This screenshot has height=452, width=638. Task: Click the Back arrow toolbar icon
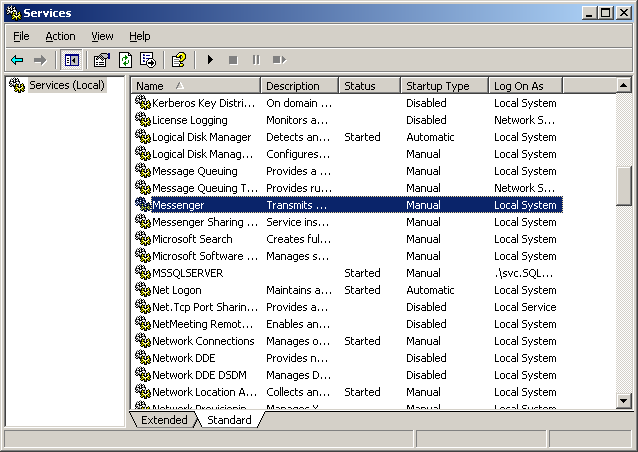pyautogui.click(x=17, y=60)
